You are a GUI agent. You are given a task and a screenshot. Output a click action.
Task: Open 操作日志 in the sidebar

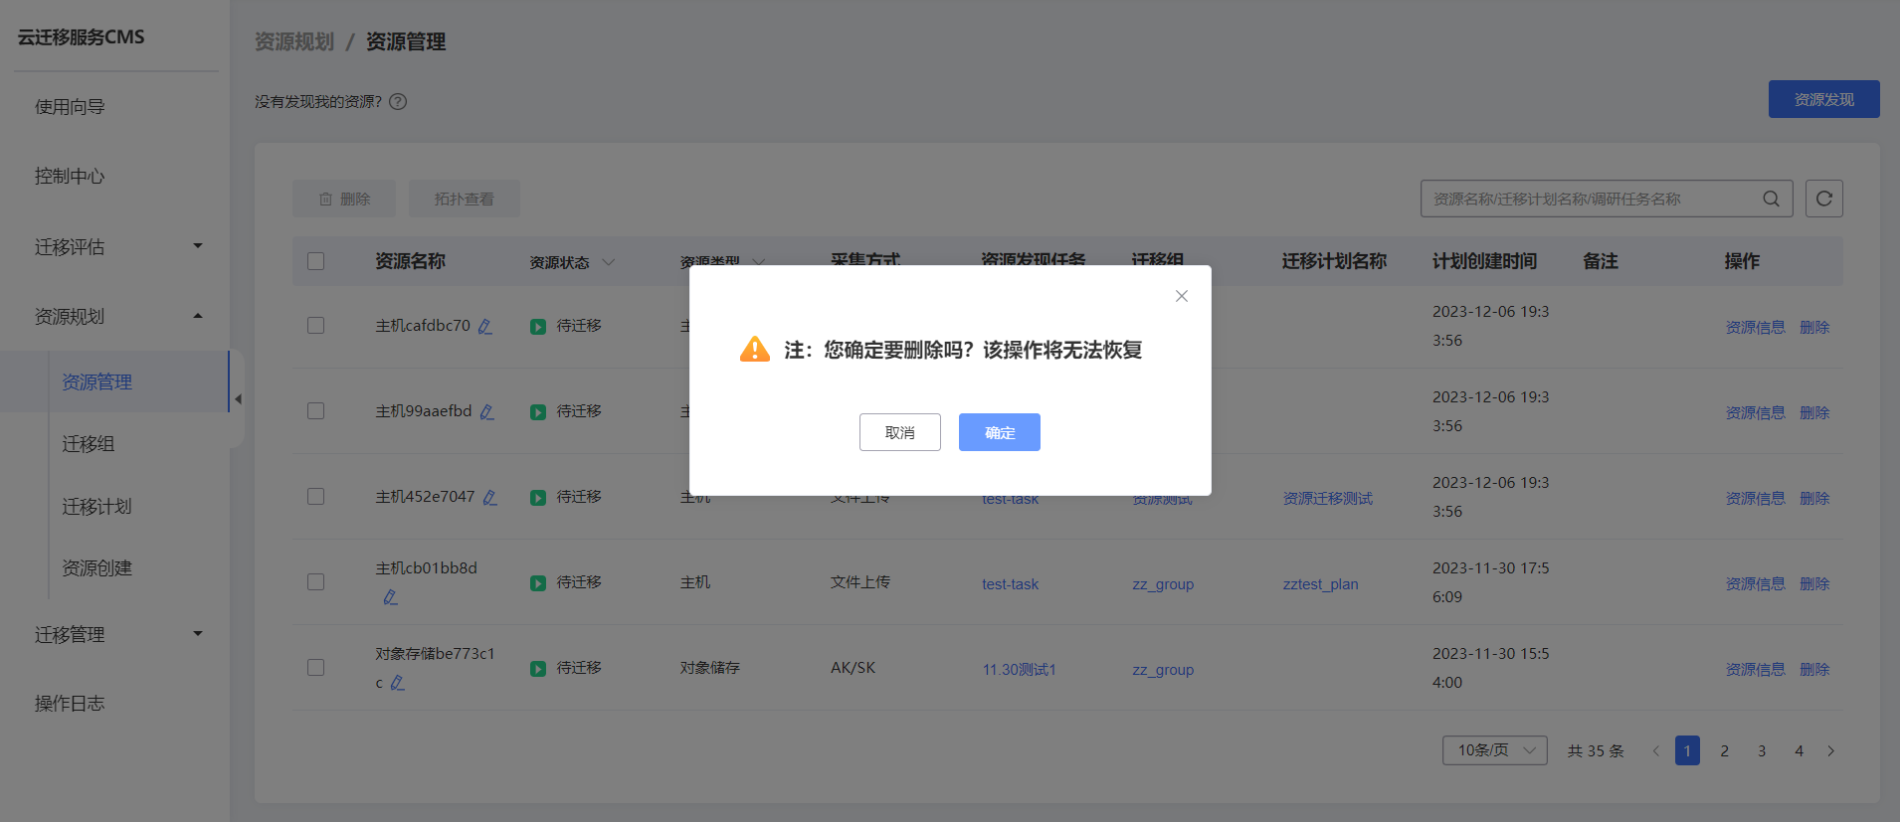point(70,703)
